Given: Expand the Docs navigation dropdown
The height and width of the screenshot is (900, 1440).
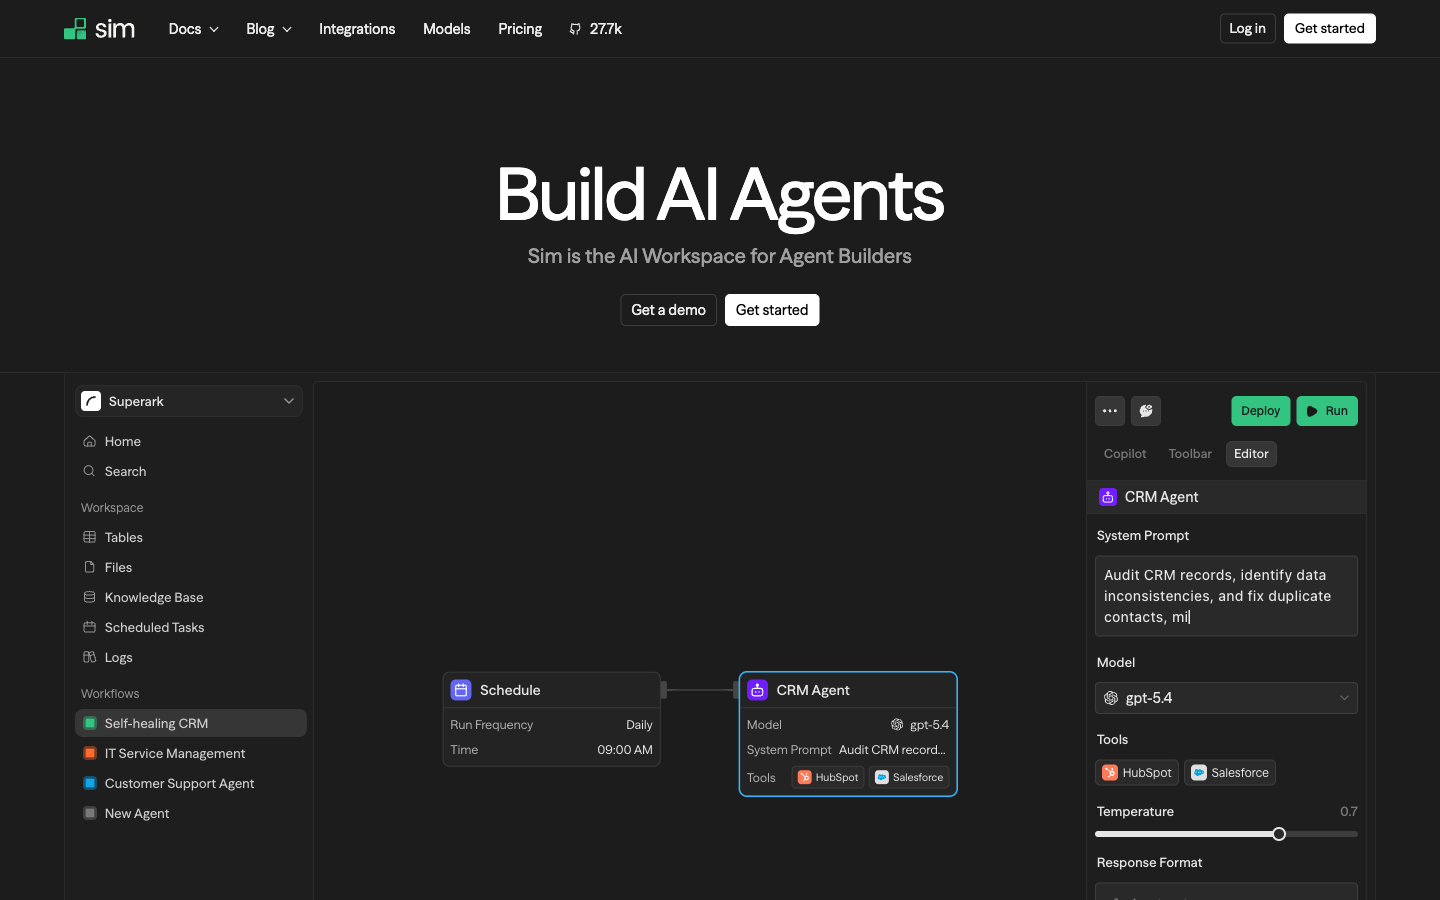Looking at the screenshot, I should pyautogui.click(x=192, y=29).
